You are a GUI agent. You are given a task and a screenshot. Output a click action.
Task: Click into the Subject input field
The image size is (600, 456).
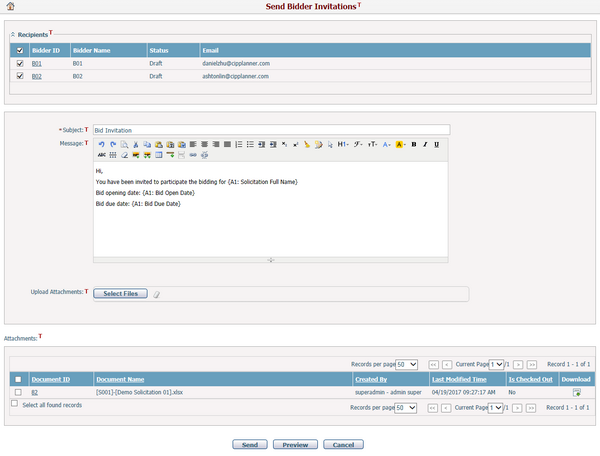[x=270, y=129]
